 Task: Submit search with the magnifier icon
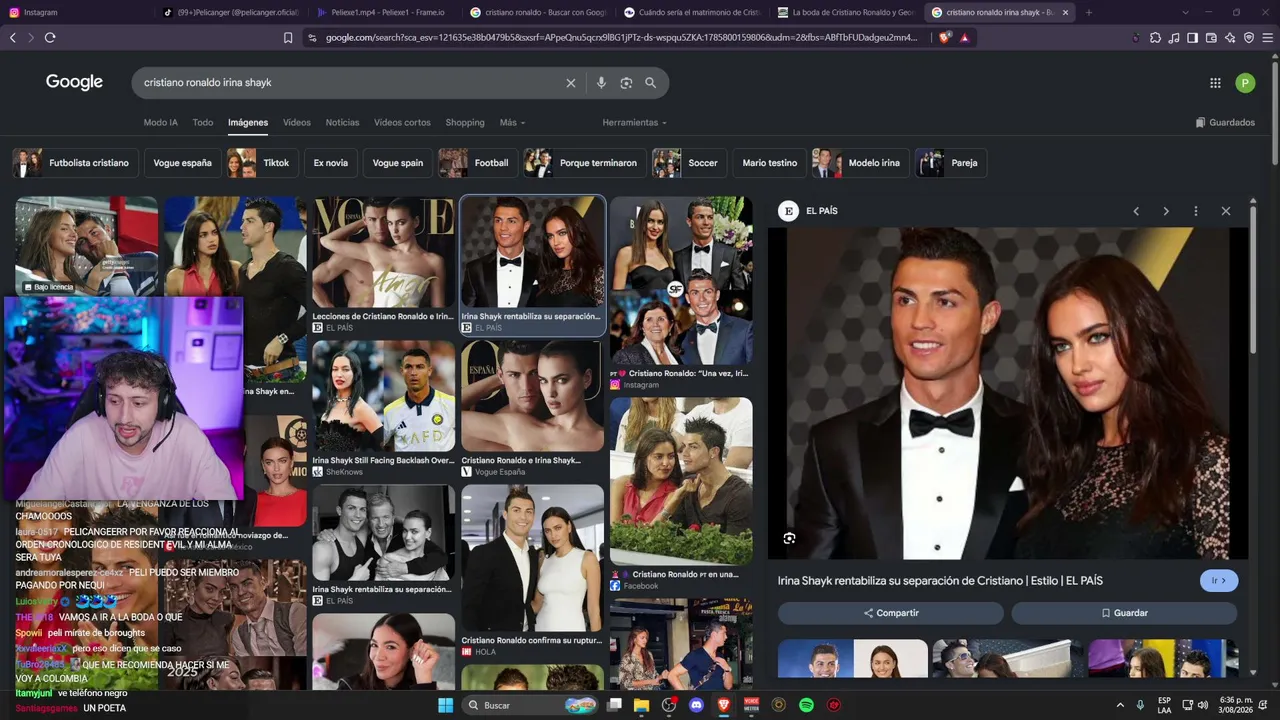(x=650, y=83)
